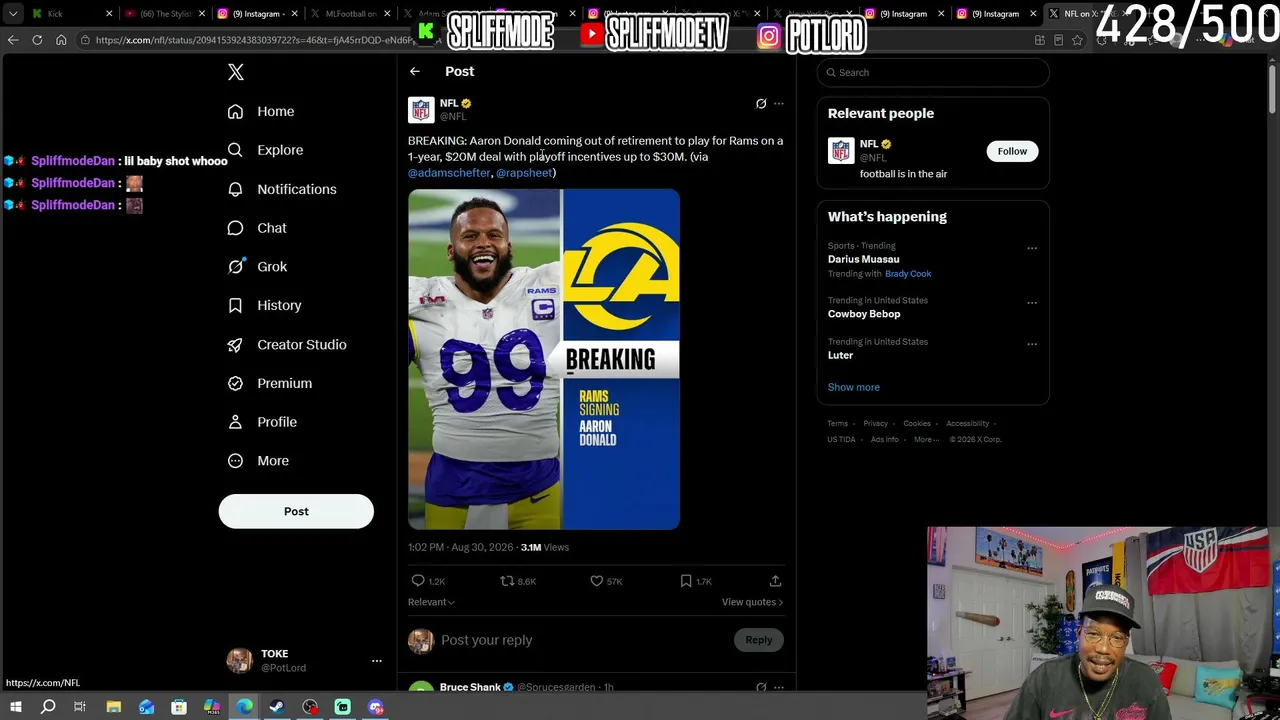Open Creator Studio
This screenshot has width=1280, height=720.
[x=287, y=344]
